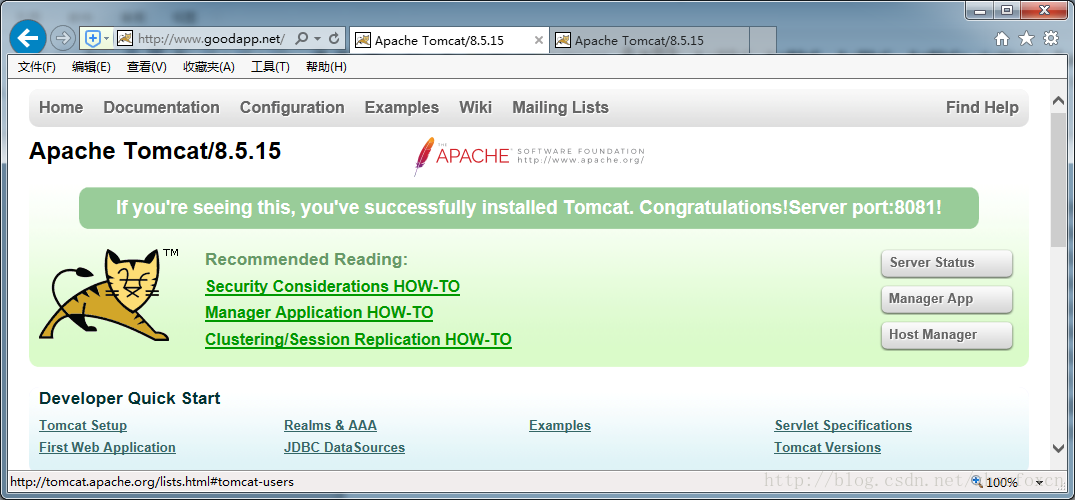1075x500 pixels.
Task: Switch to the second Apache Tomcat/8.5.15 tab
Action: point(649,40)
